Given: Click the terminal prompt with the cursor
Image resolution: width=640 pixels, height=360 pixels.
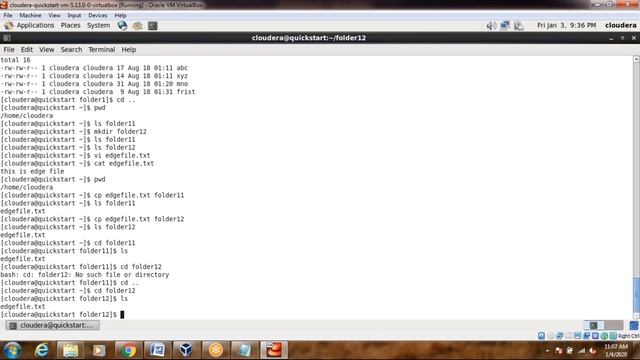Looking at the screenshot, I should point(62,315).
